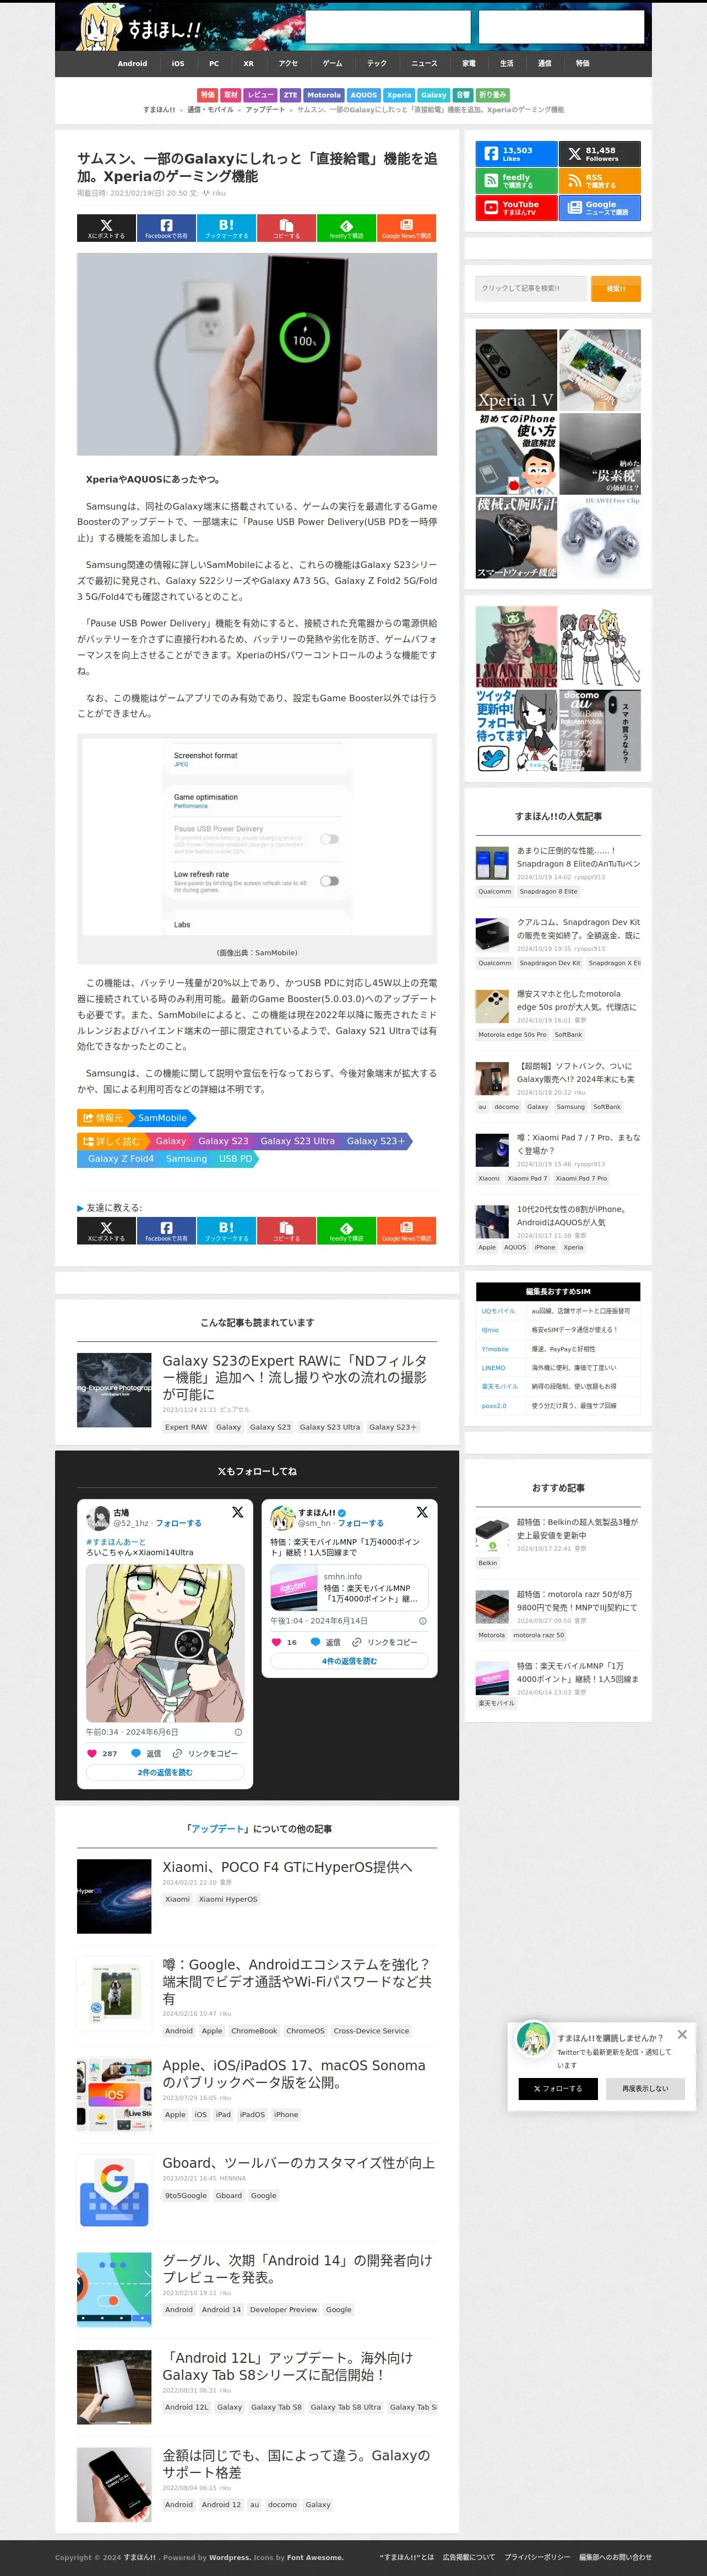The image size is (707, 2576).
Task: Open Galaxy S23 Expert RAW related article
Action: tap(295, 1377)
